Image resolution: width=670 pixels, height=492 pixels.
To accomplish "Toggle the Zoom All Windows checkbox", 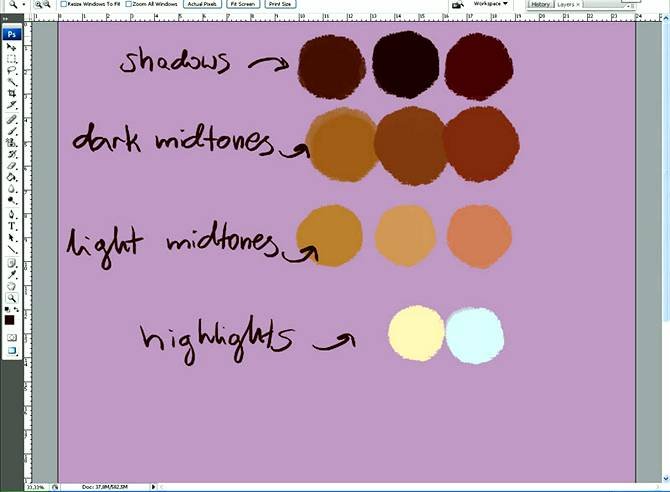I will (129, 4).
